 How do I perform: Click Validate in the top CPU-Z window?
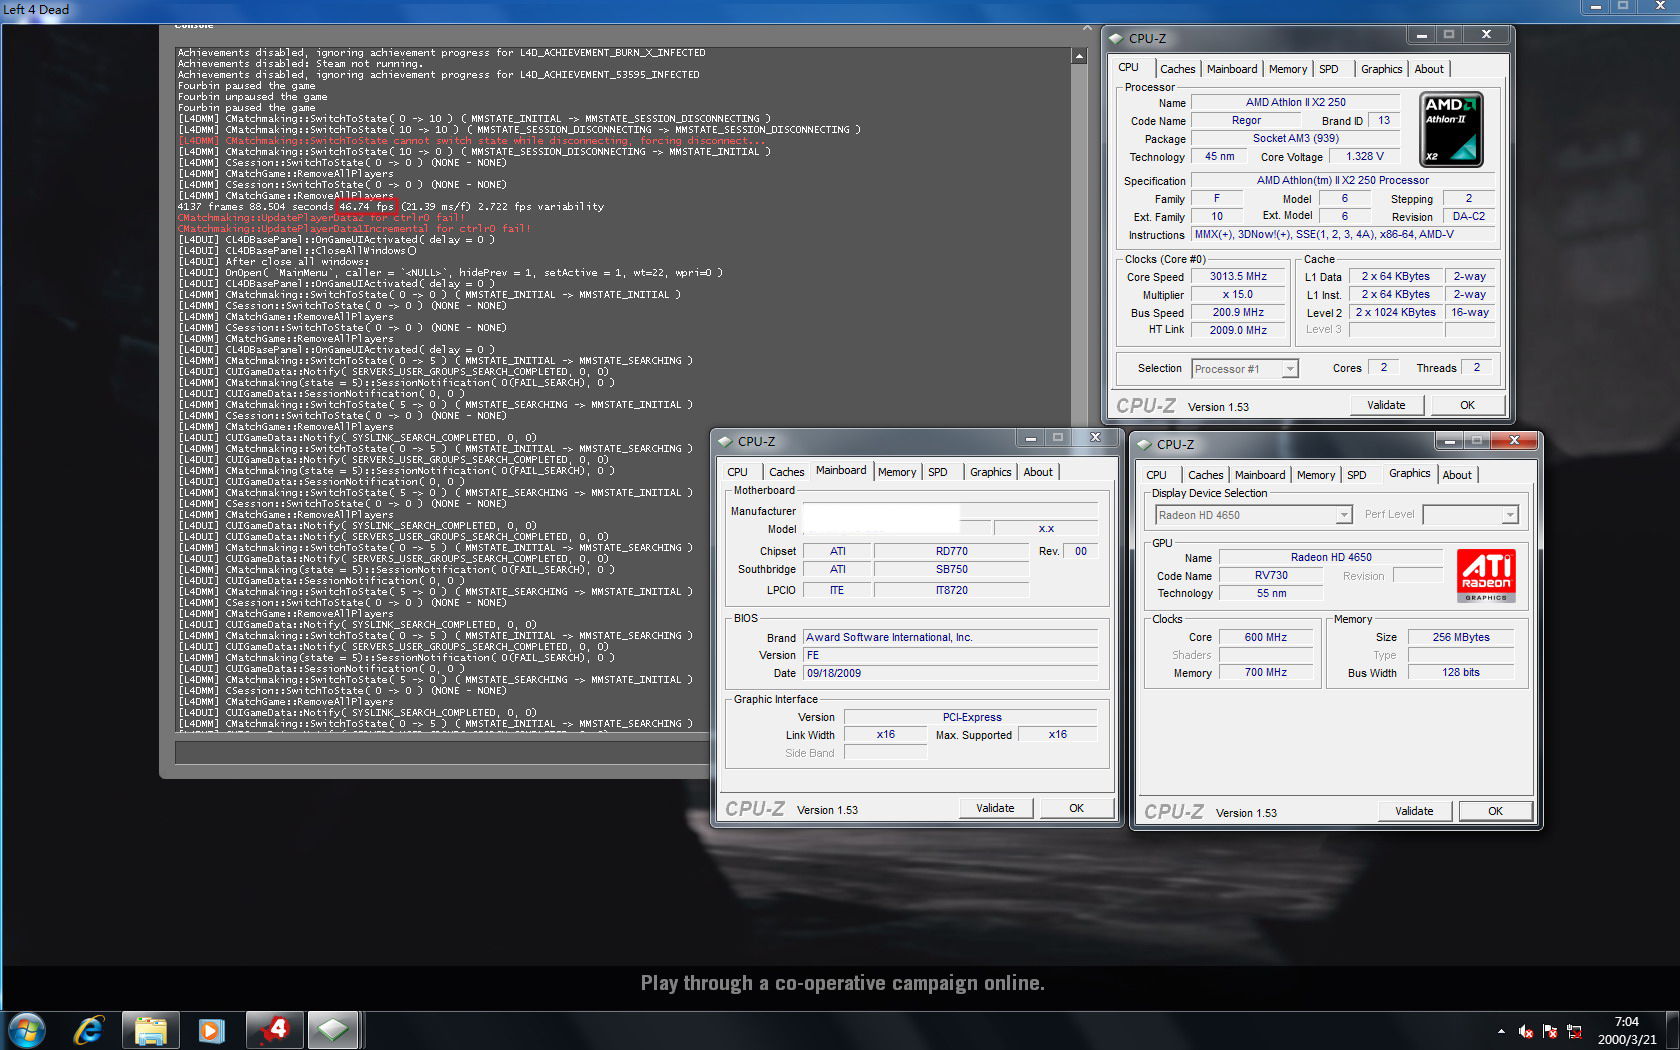click(x=1386, y=405)
